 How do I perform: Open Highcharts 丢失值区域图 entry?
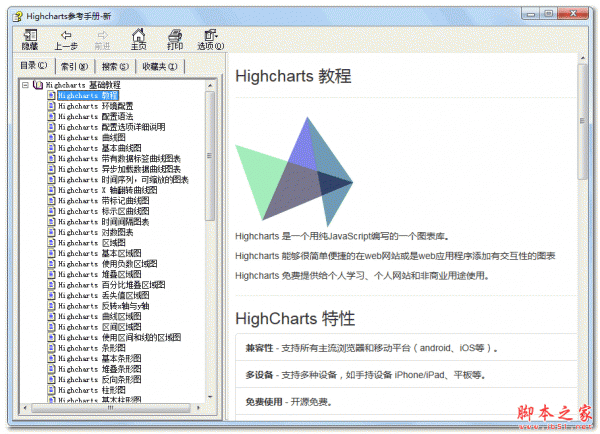tap(104, 295)
